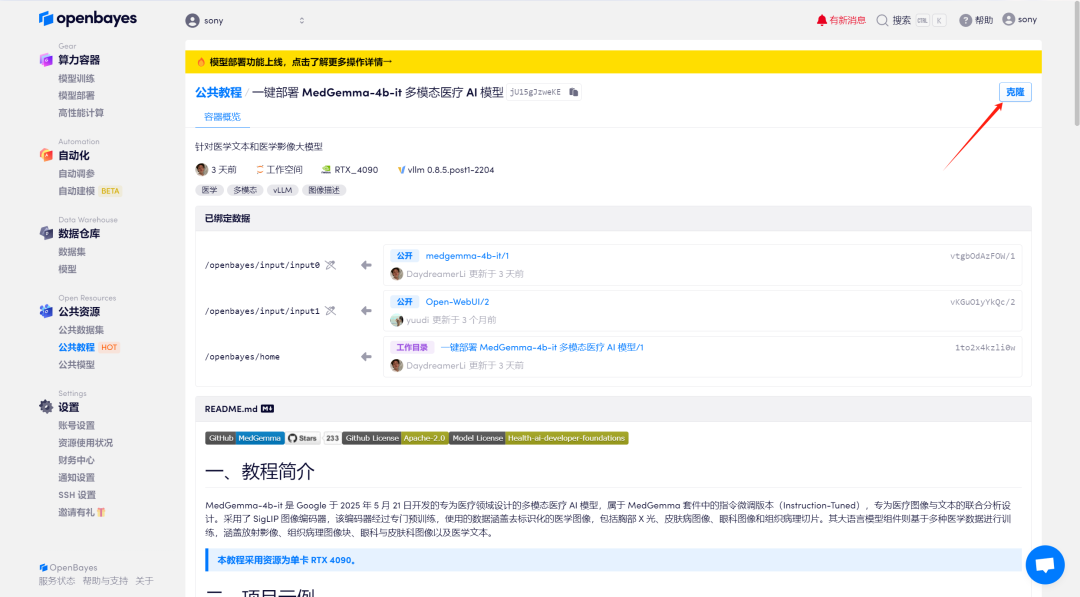The height and width of the screenshot is (597, 1080).
Task: Open 账号设置 in the sidebar
Action: point(76,426)
